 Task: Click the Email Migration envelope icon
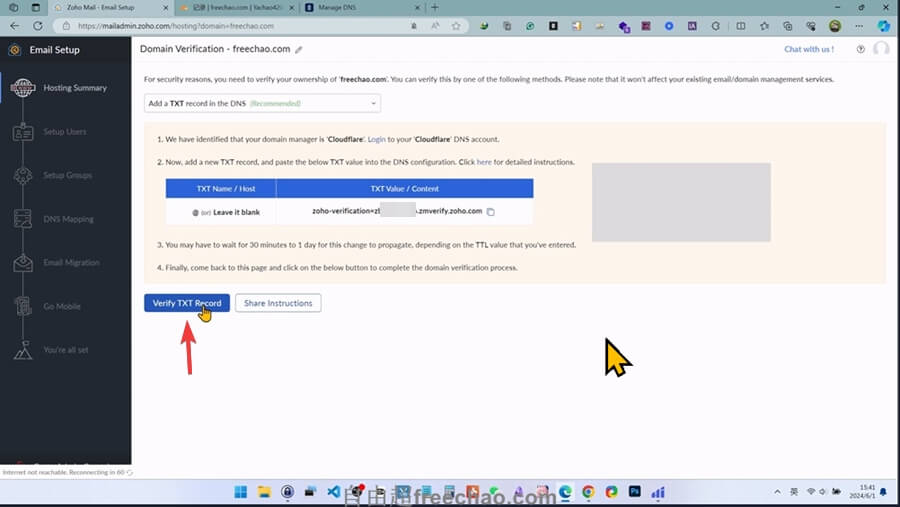(22, 263)
